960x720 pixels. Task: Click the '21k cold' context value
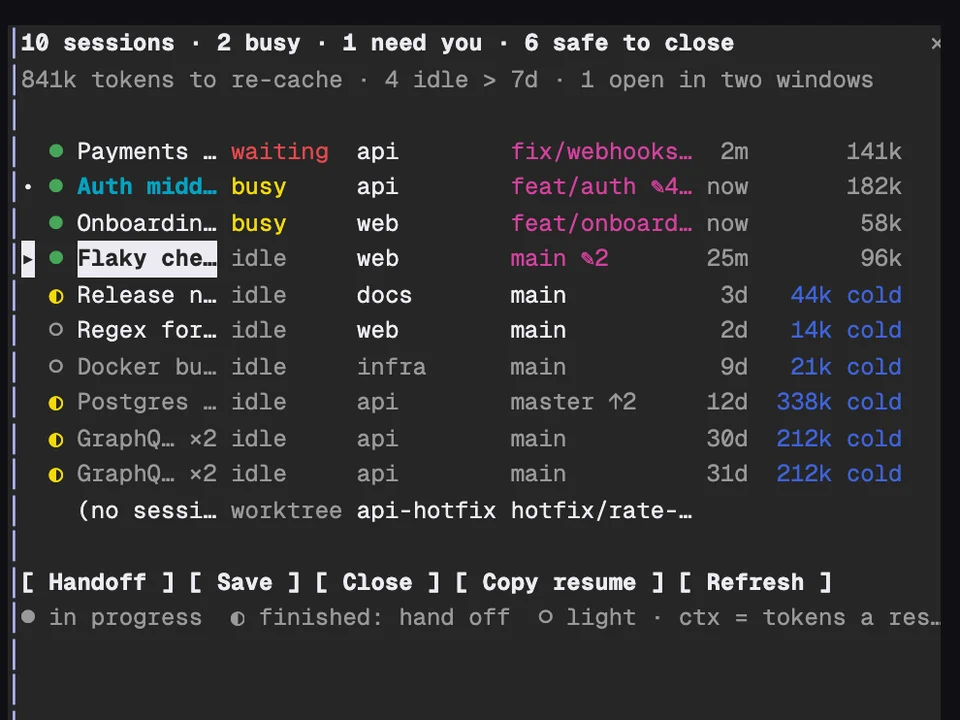846,367
